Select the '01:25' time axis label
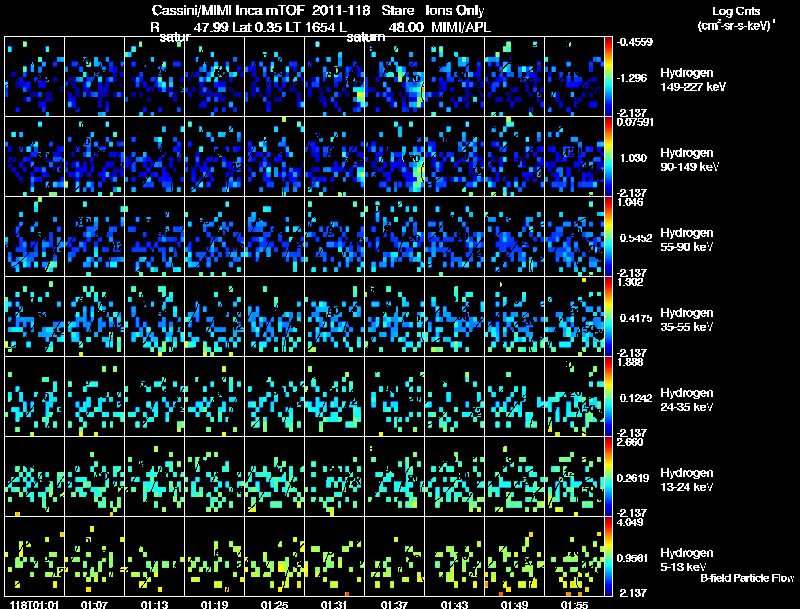 (x=274, y=604)
